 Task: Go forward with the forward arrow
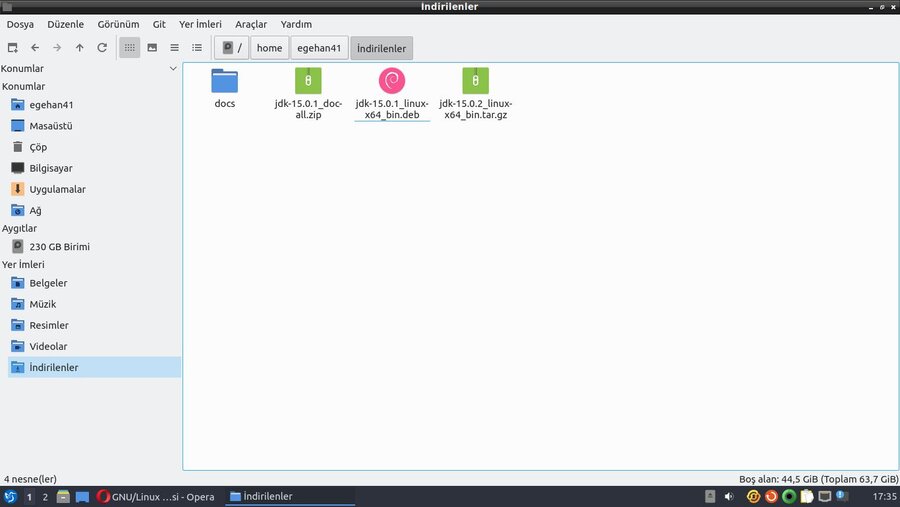pos(57,48)
